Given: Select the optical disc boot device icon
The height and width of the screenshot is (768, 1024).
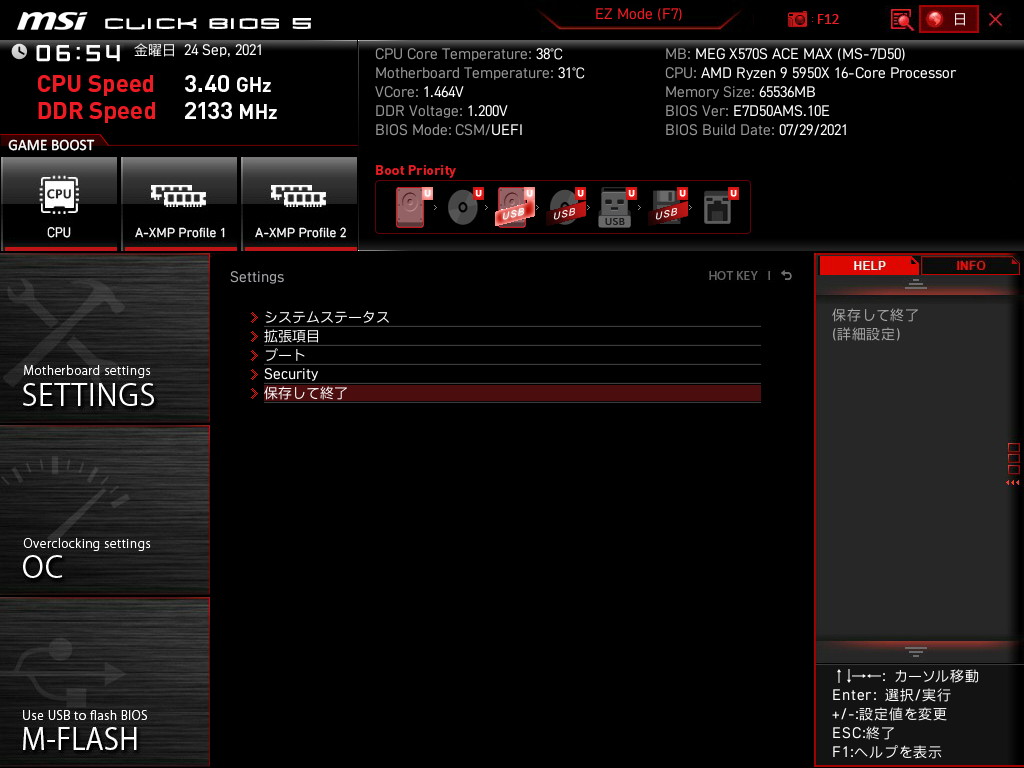Looking at the screenshot, I should pos(465,207).
